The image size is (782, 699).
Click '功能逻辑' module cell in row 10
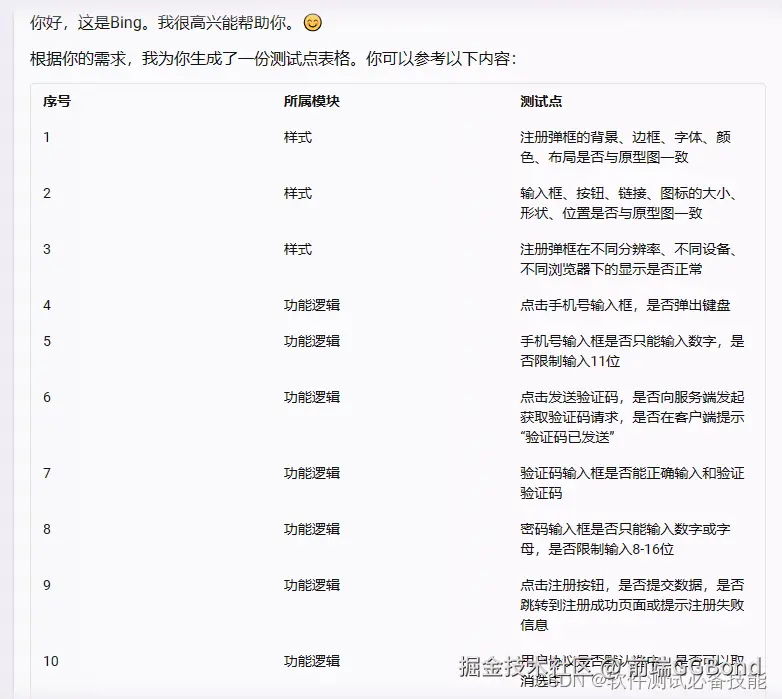[x=312, y=661]
